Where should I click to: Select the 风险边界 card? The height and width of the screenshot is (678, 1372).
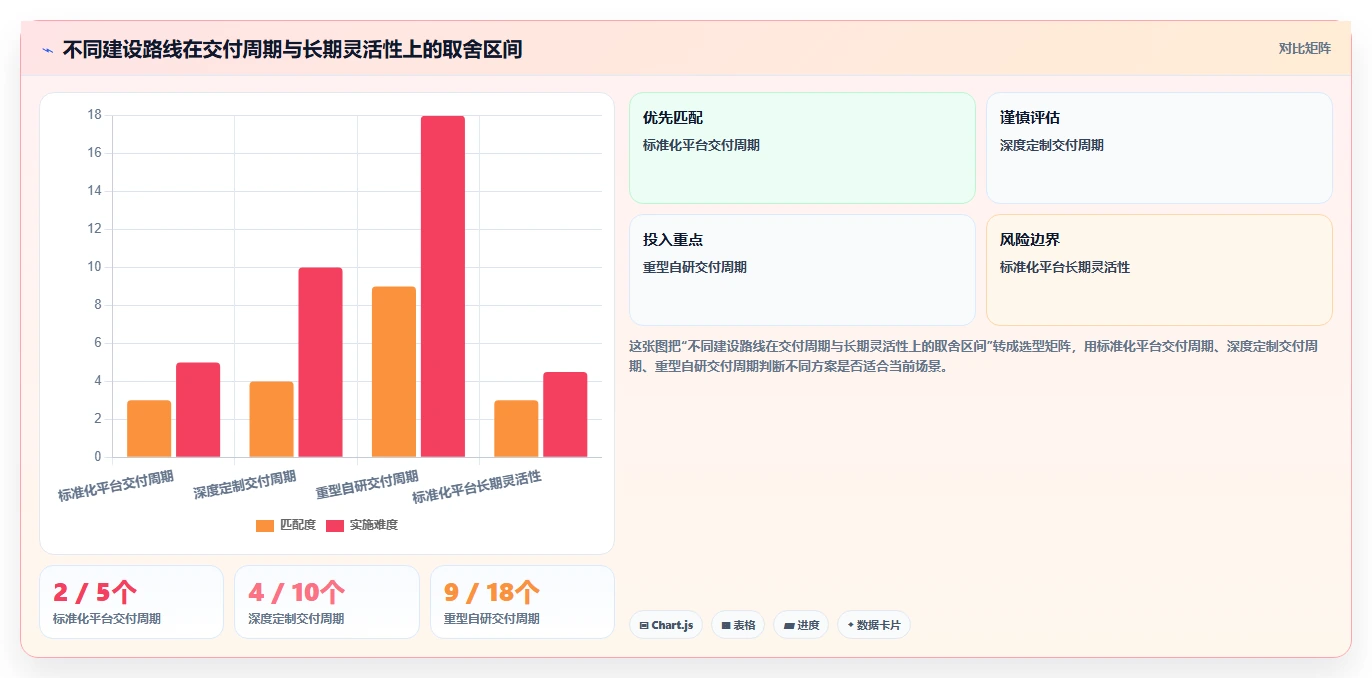tap(1159, 270)
